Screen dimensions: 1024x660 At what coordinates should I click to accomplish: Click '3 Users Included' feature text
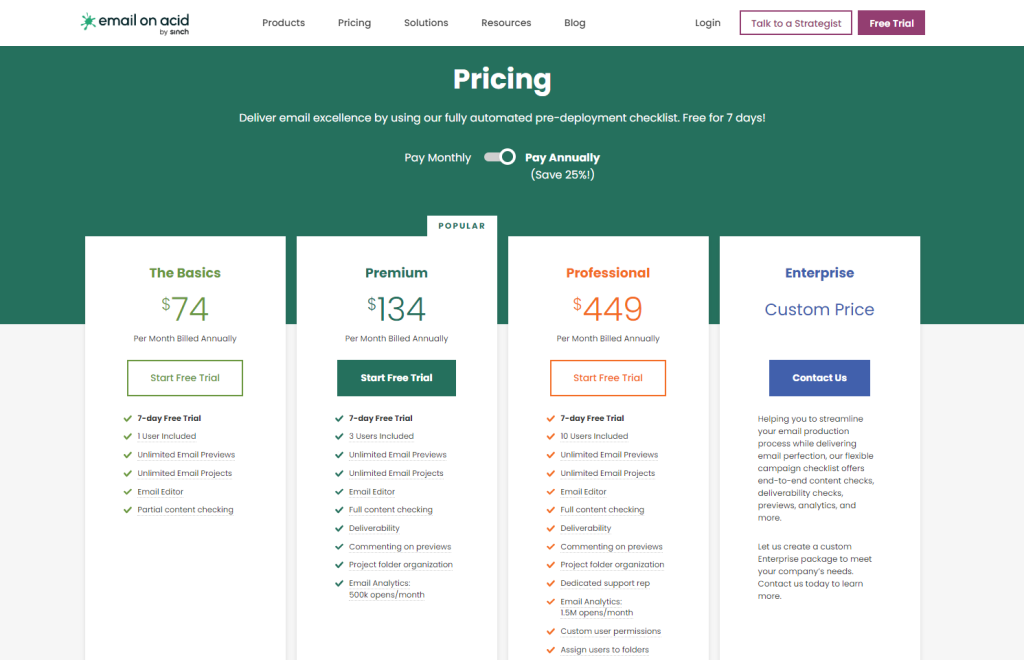[x=381, y=436]
